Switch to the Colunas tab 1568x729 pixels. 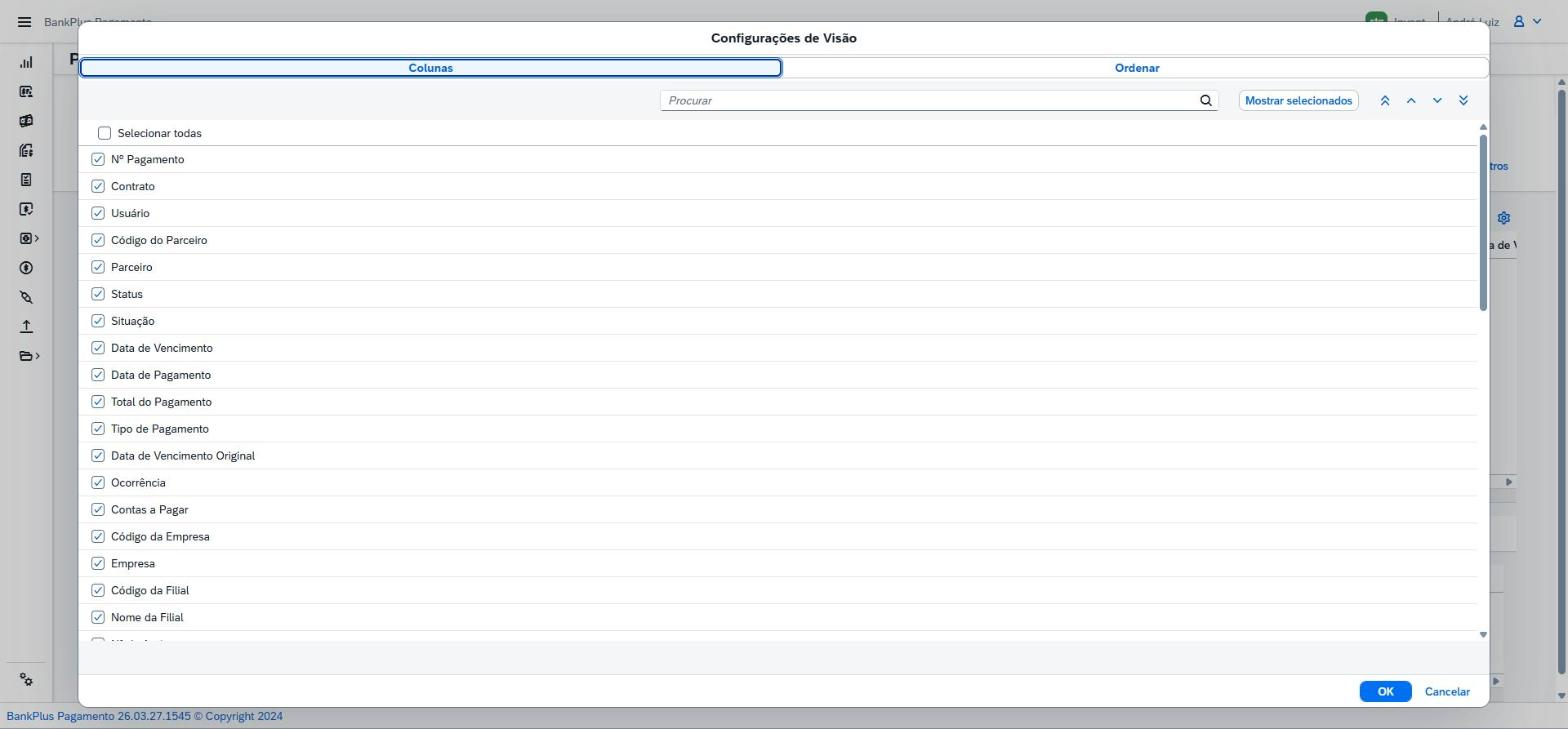[x=430, y=68]
